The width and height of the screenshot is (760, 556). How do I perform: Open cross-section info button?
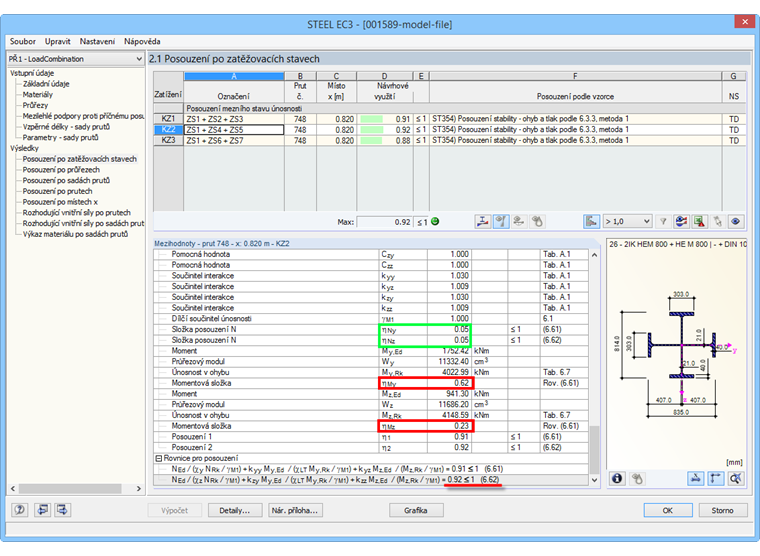(617, 478)
